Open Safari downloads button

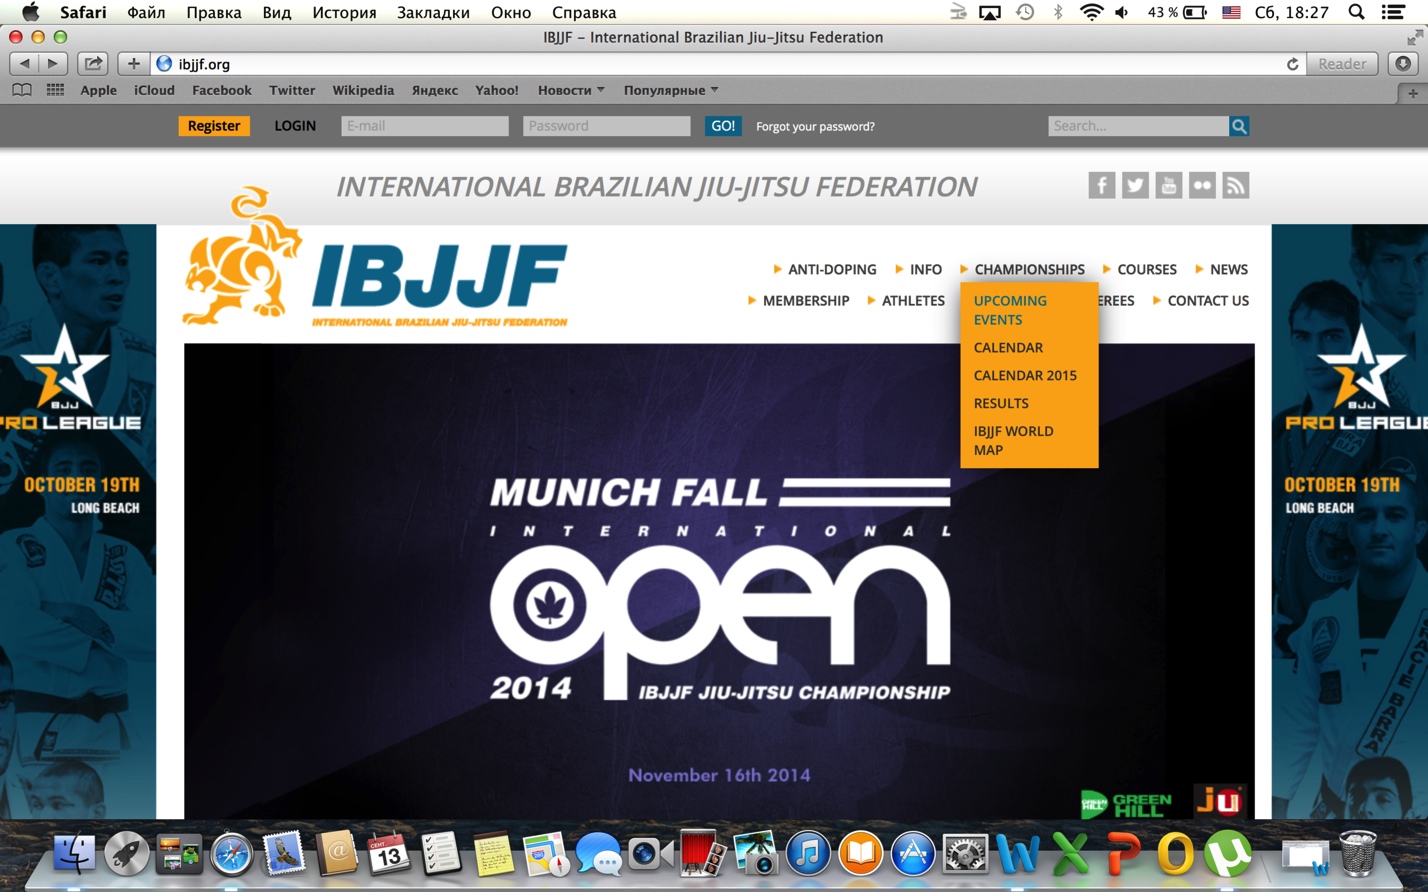pyautogui.click(x=1403, y=63)
